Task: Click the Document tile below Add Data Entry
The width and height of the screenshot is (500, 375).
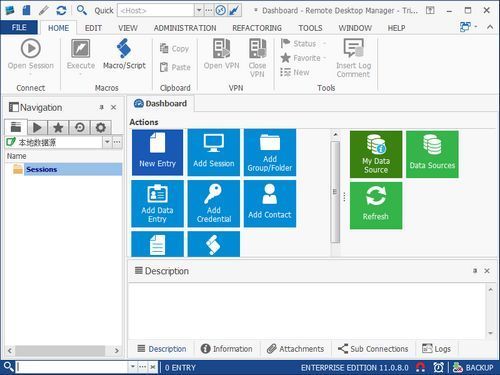Action: coord(157,244)
